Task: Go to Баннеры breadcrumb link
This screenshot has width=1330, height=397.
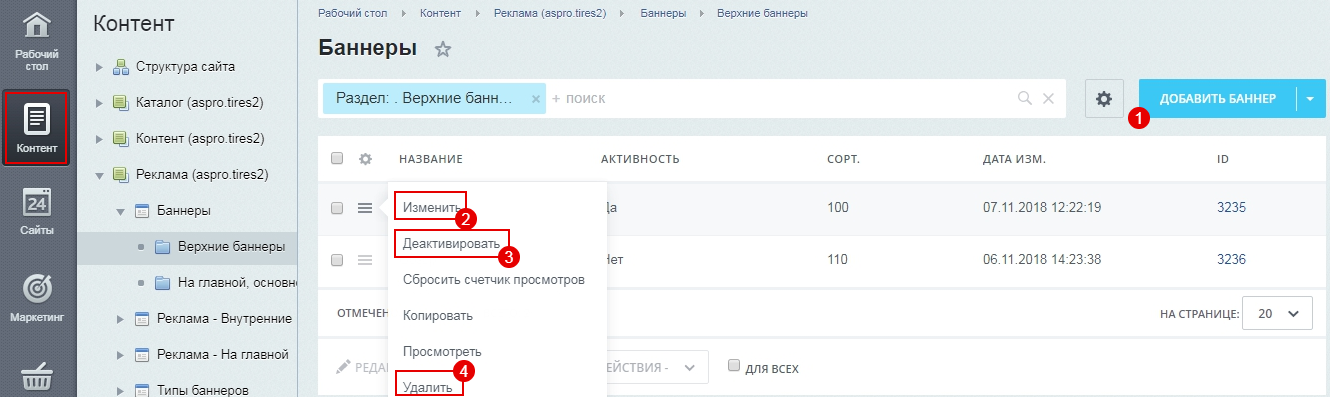Action: tap(663, 13)
